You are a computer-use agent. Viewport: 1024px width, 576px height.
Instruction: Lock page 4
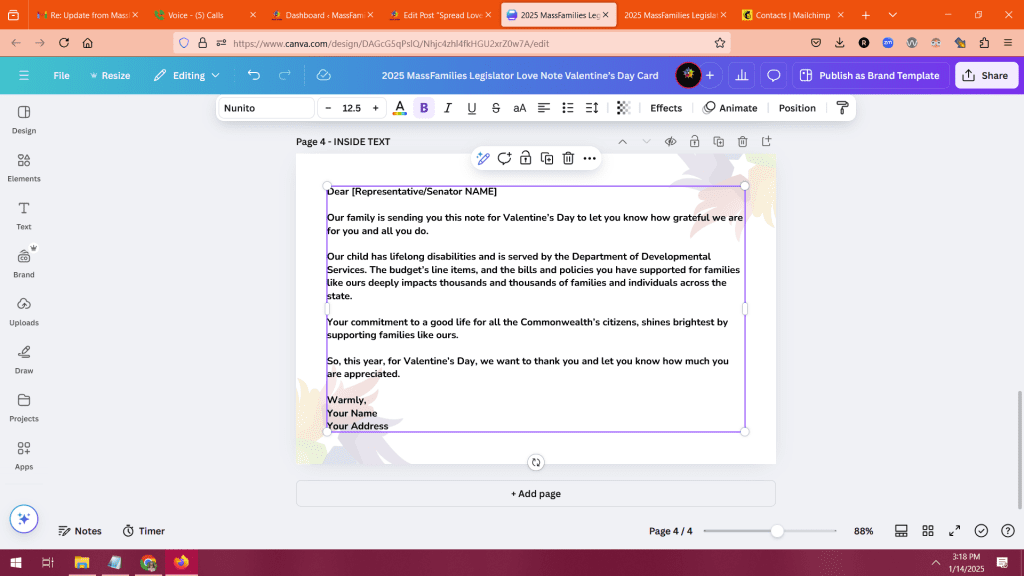click(694, 142)
